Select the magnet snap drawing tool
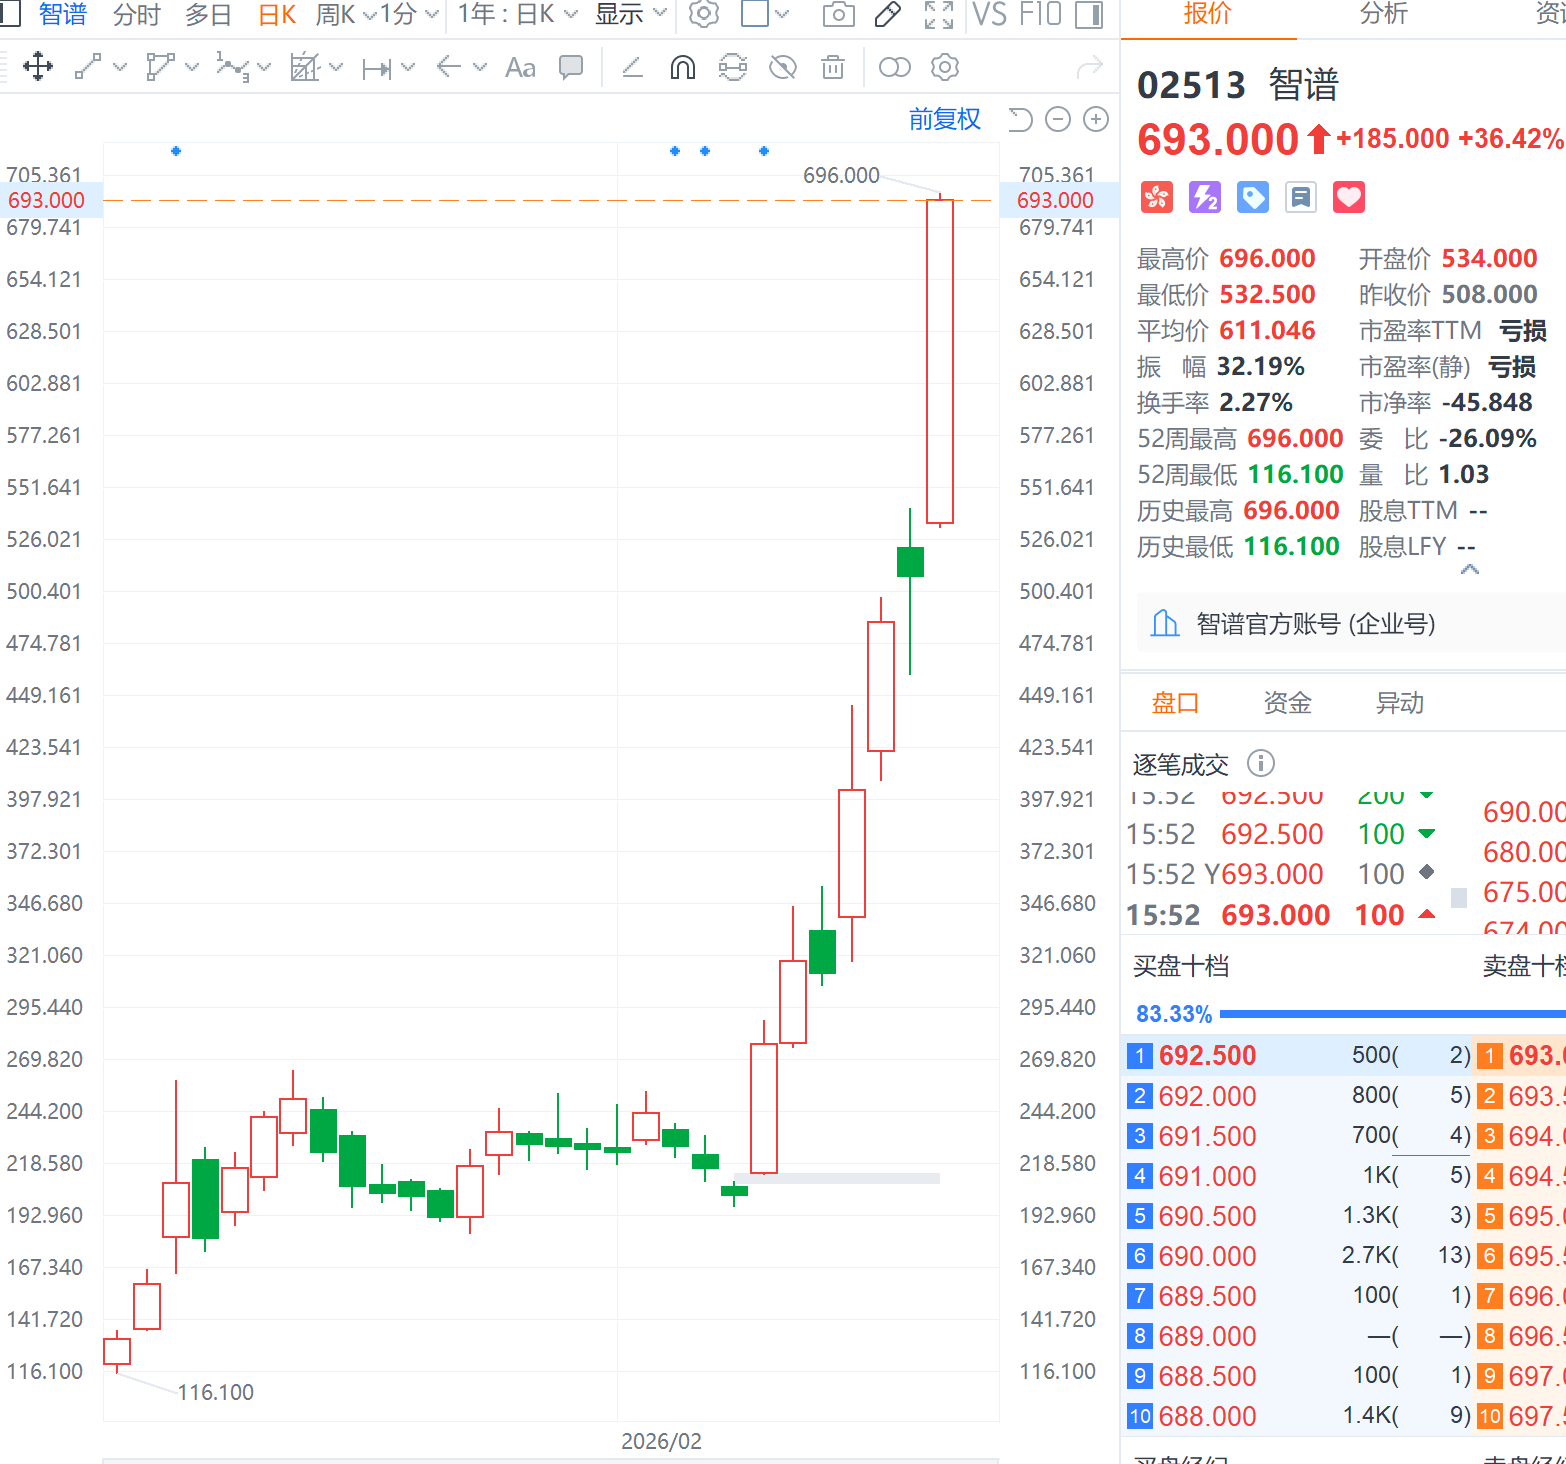The image size is (1566, 1464). (682, 68)
